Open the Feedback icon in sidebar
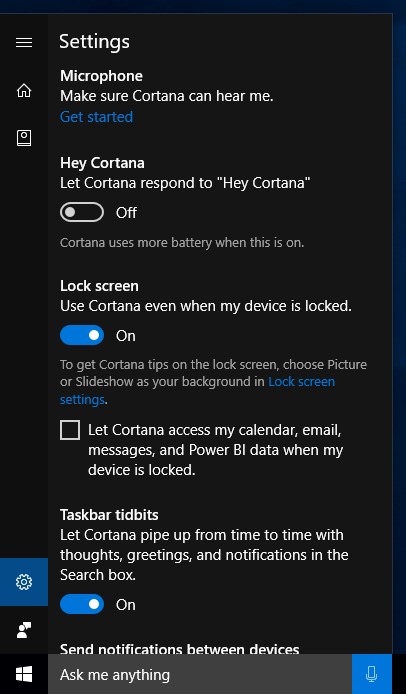Viewport: 406px width, 694px height. [24, 630]
